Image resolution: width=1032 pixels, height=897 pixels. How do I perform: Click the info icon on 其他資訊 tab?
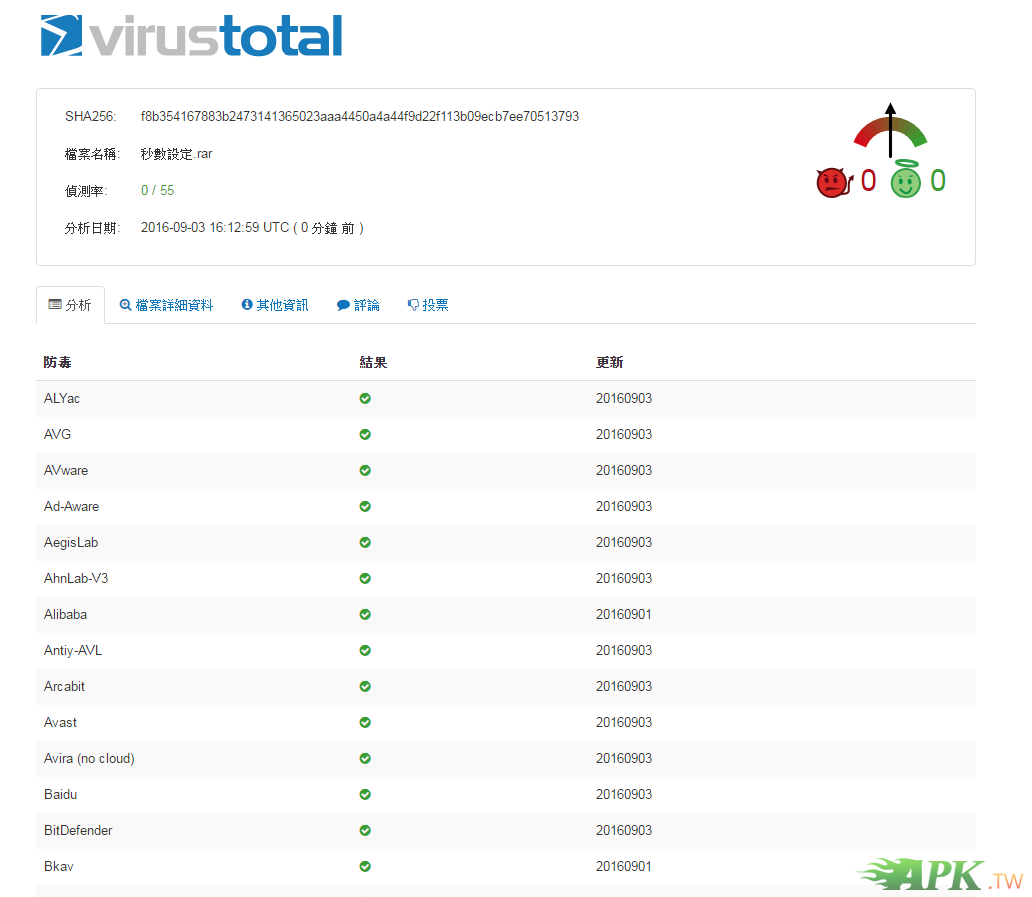tap(247, 304)
